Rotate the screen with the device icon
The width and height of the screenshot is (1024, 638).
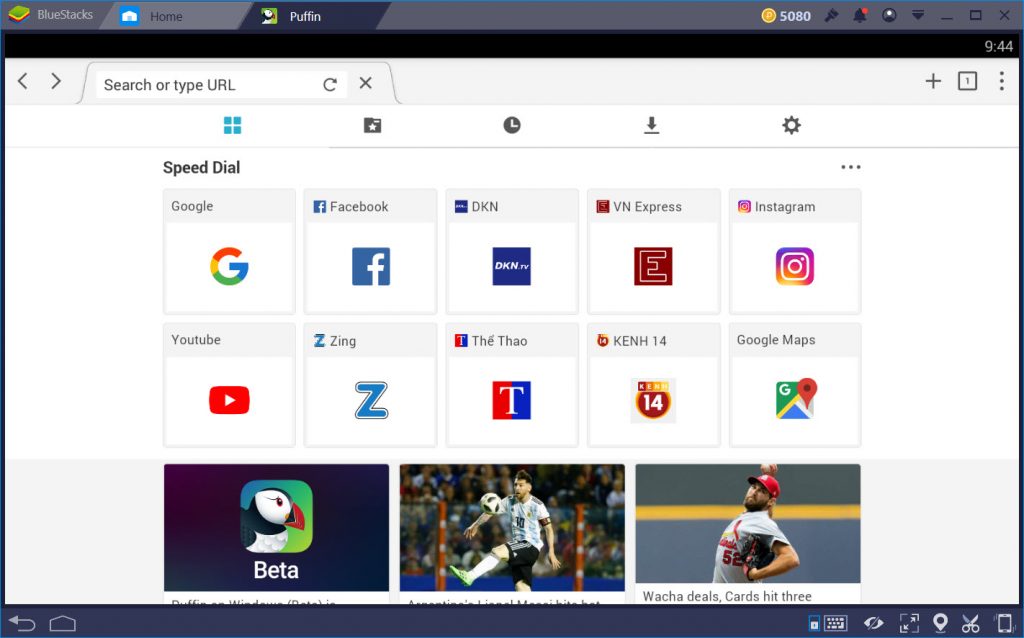(1004, 623)
